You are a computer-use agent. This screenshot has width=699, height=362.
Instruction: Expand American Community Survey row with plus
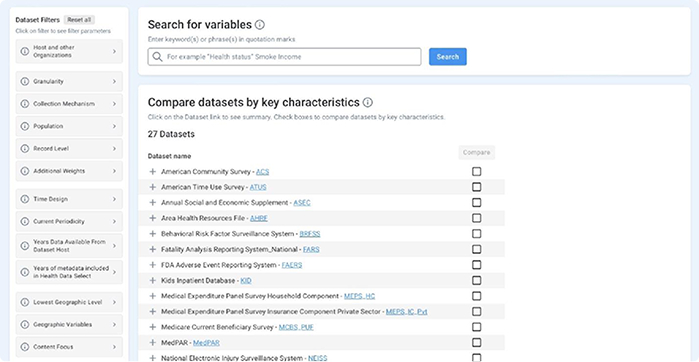point(152,172)
